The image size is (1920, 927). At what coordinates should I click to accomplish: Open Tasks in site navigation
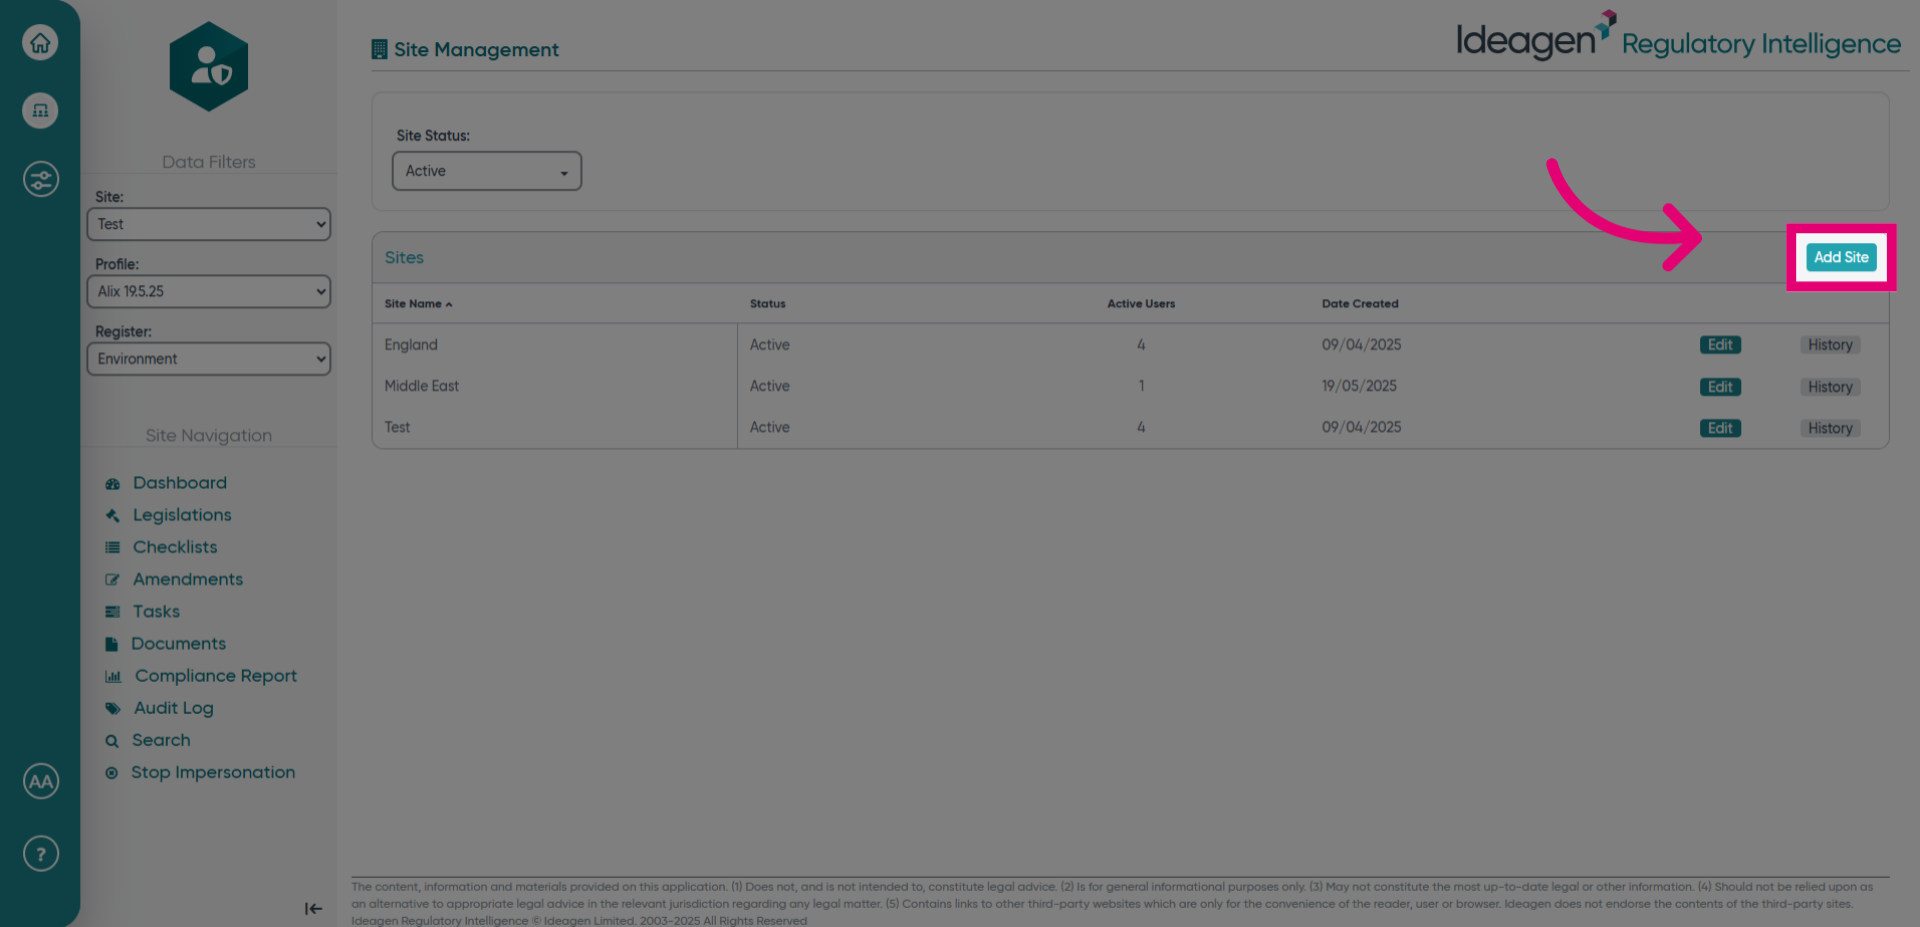pyautogui.click(x=156, y=611)
